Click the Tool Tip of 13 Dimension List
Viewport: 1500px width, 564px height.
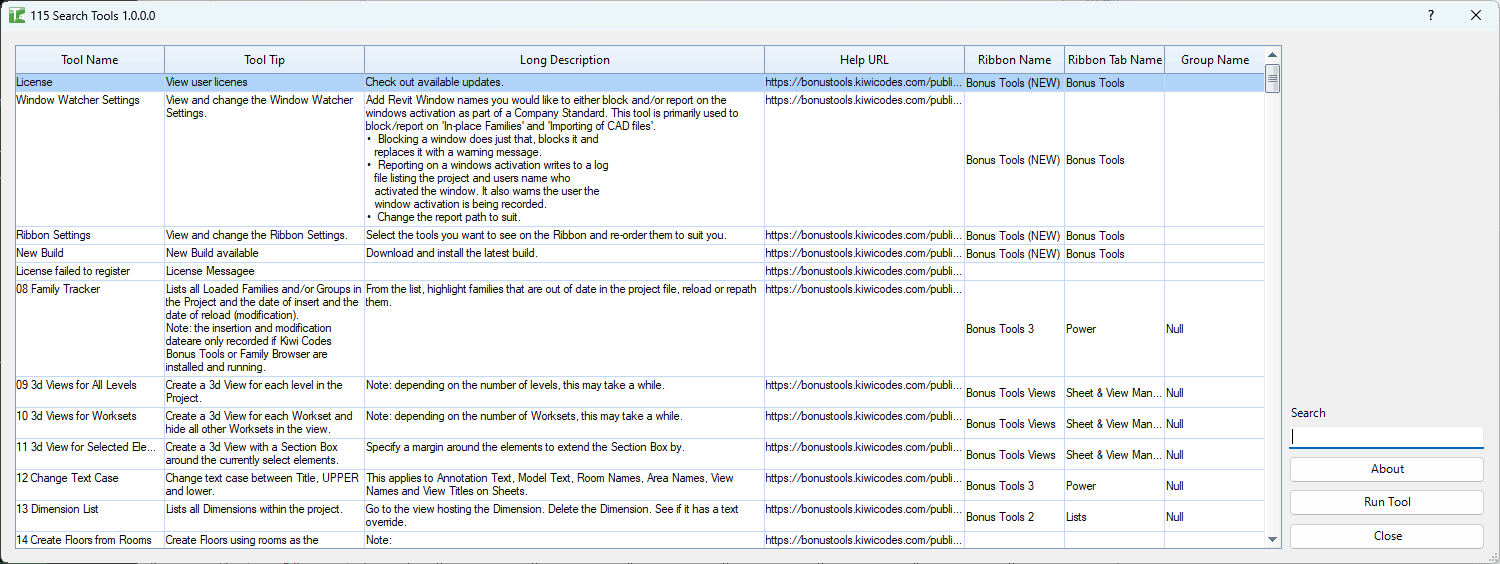click(x=265, y=516)
